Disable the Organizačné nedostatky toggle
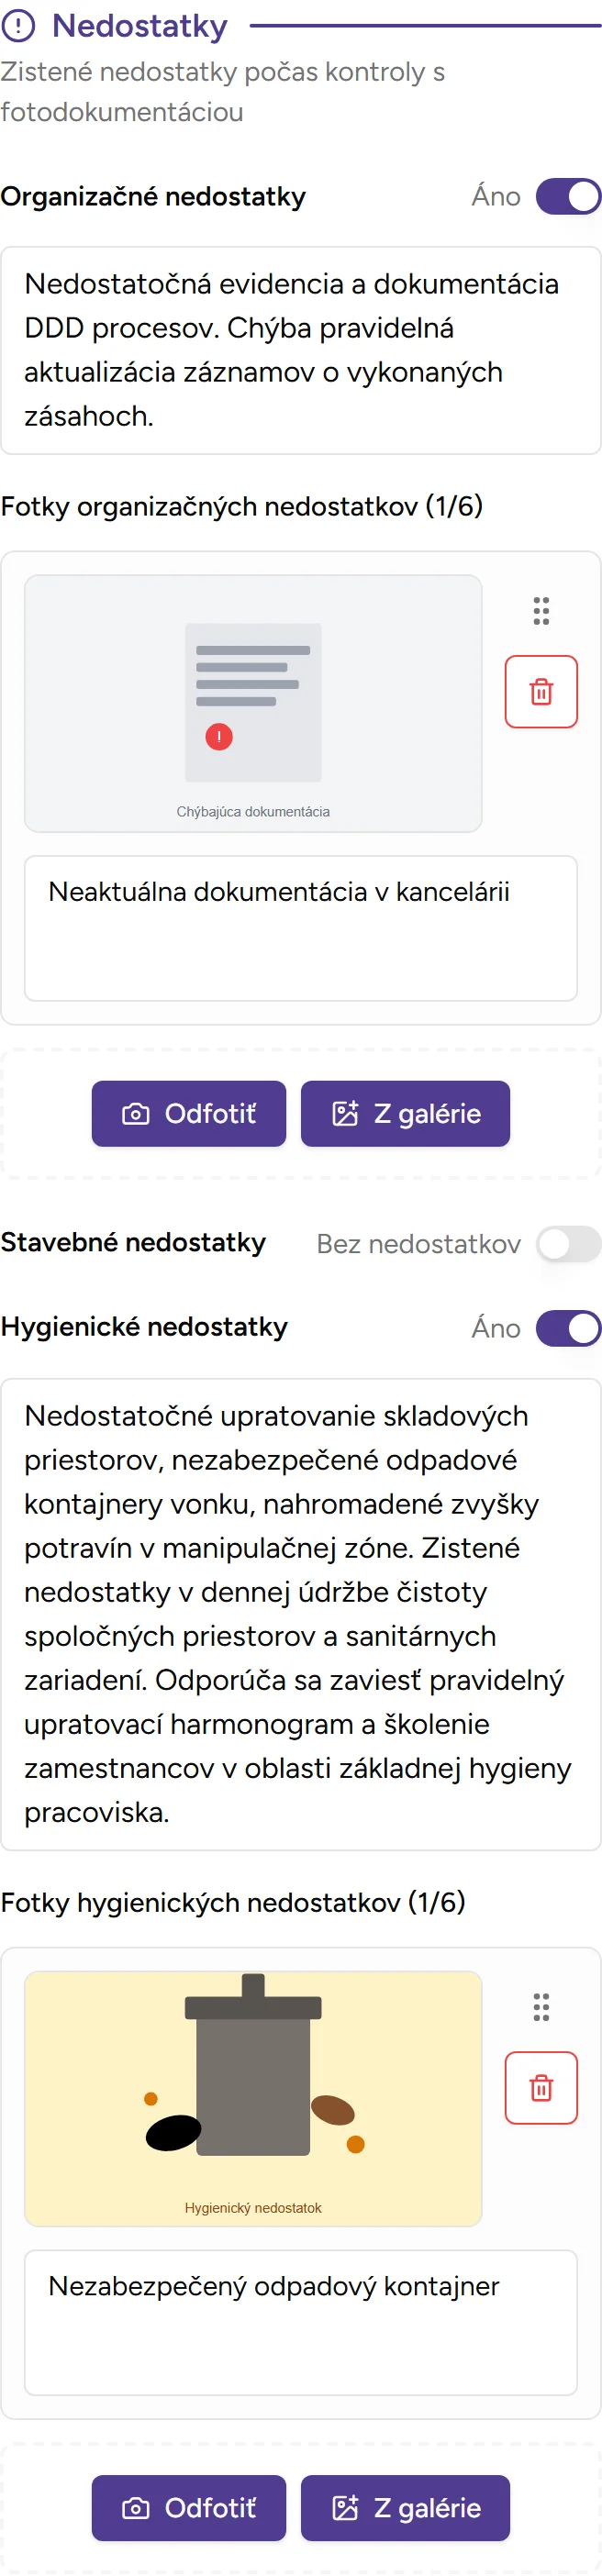The width and height of the screenshot is (602, 2576). point(567,196)
